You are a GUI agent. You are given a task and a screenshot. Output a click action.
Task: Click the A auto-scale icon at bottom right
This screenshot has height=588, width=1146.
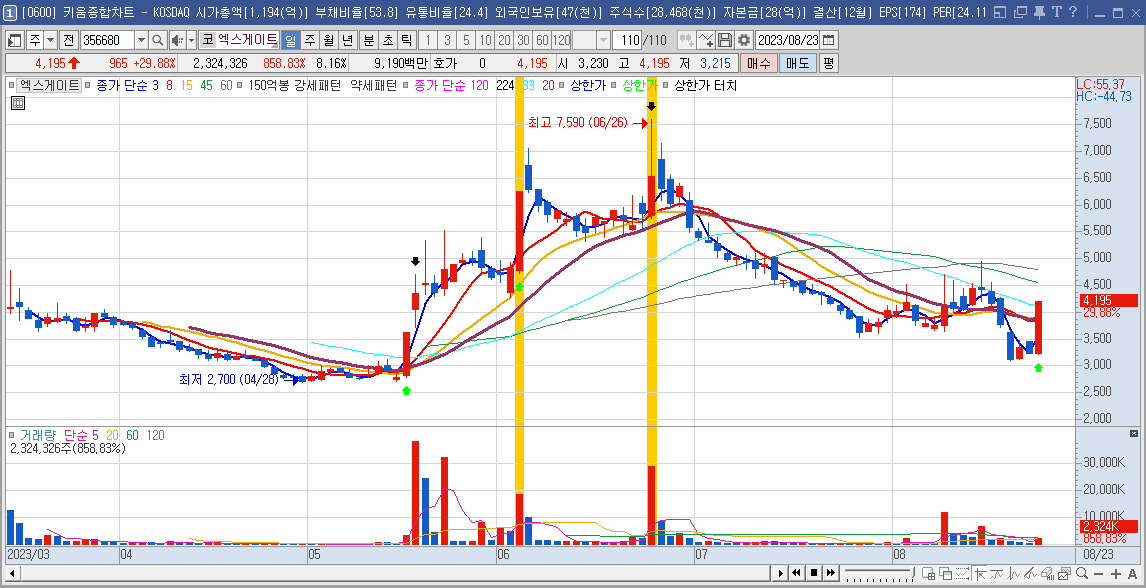1132,573
